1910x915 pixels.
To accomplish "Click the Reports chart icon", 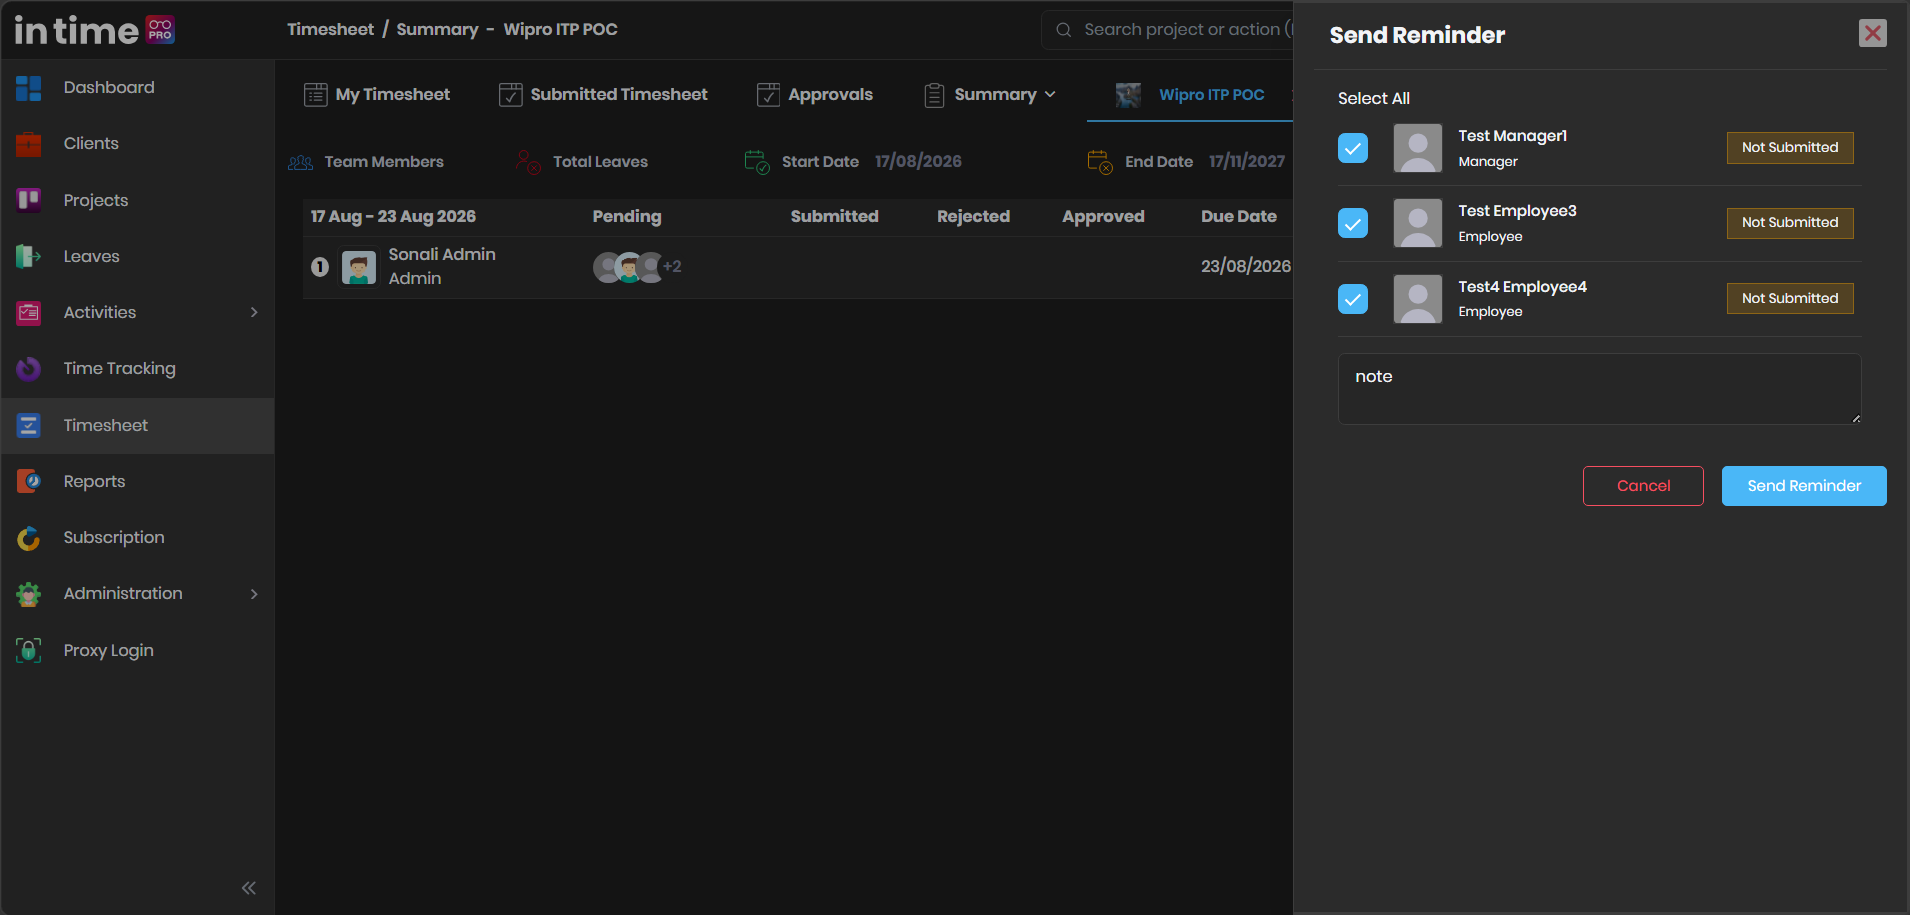I will coord(29,481).
